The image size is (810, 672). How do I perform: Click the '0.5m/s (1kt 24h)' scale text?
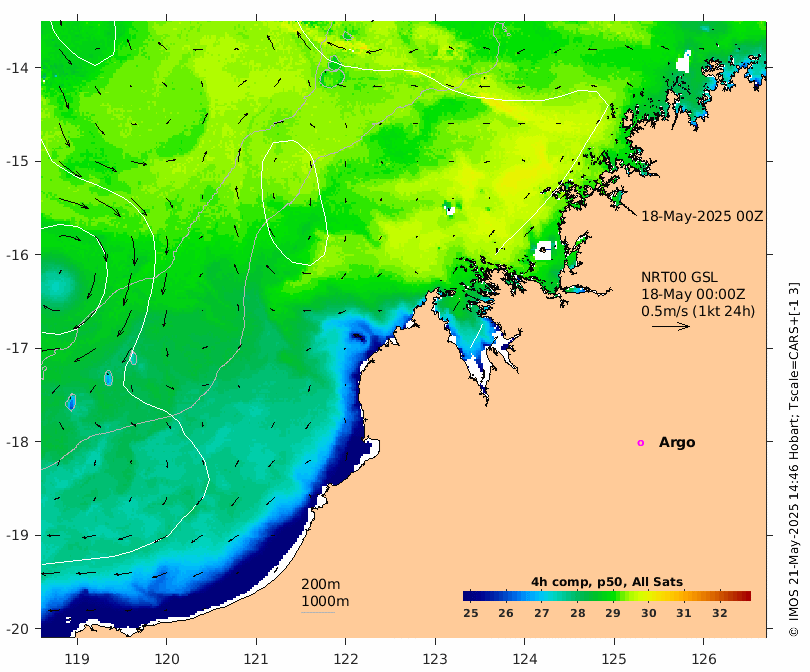click(698, 311)
